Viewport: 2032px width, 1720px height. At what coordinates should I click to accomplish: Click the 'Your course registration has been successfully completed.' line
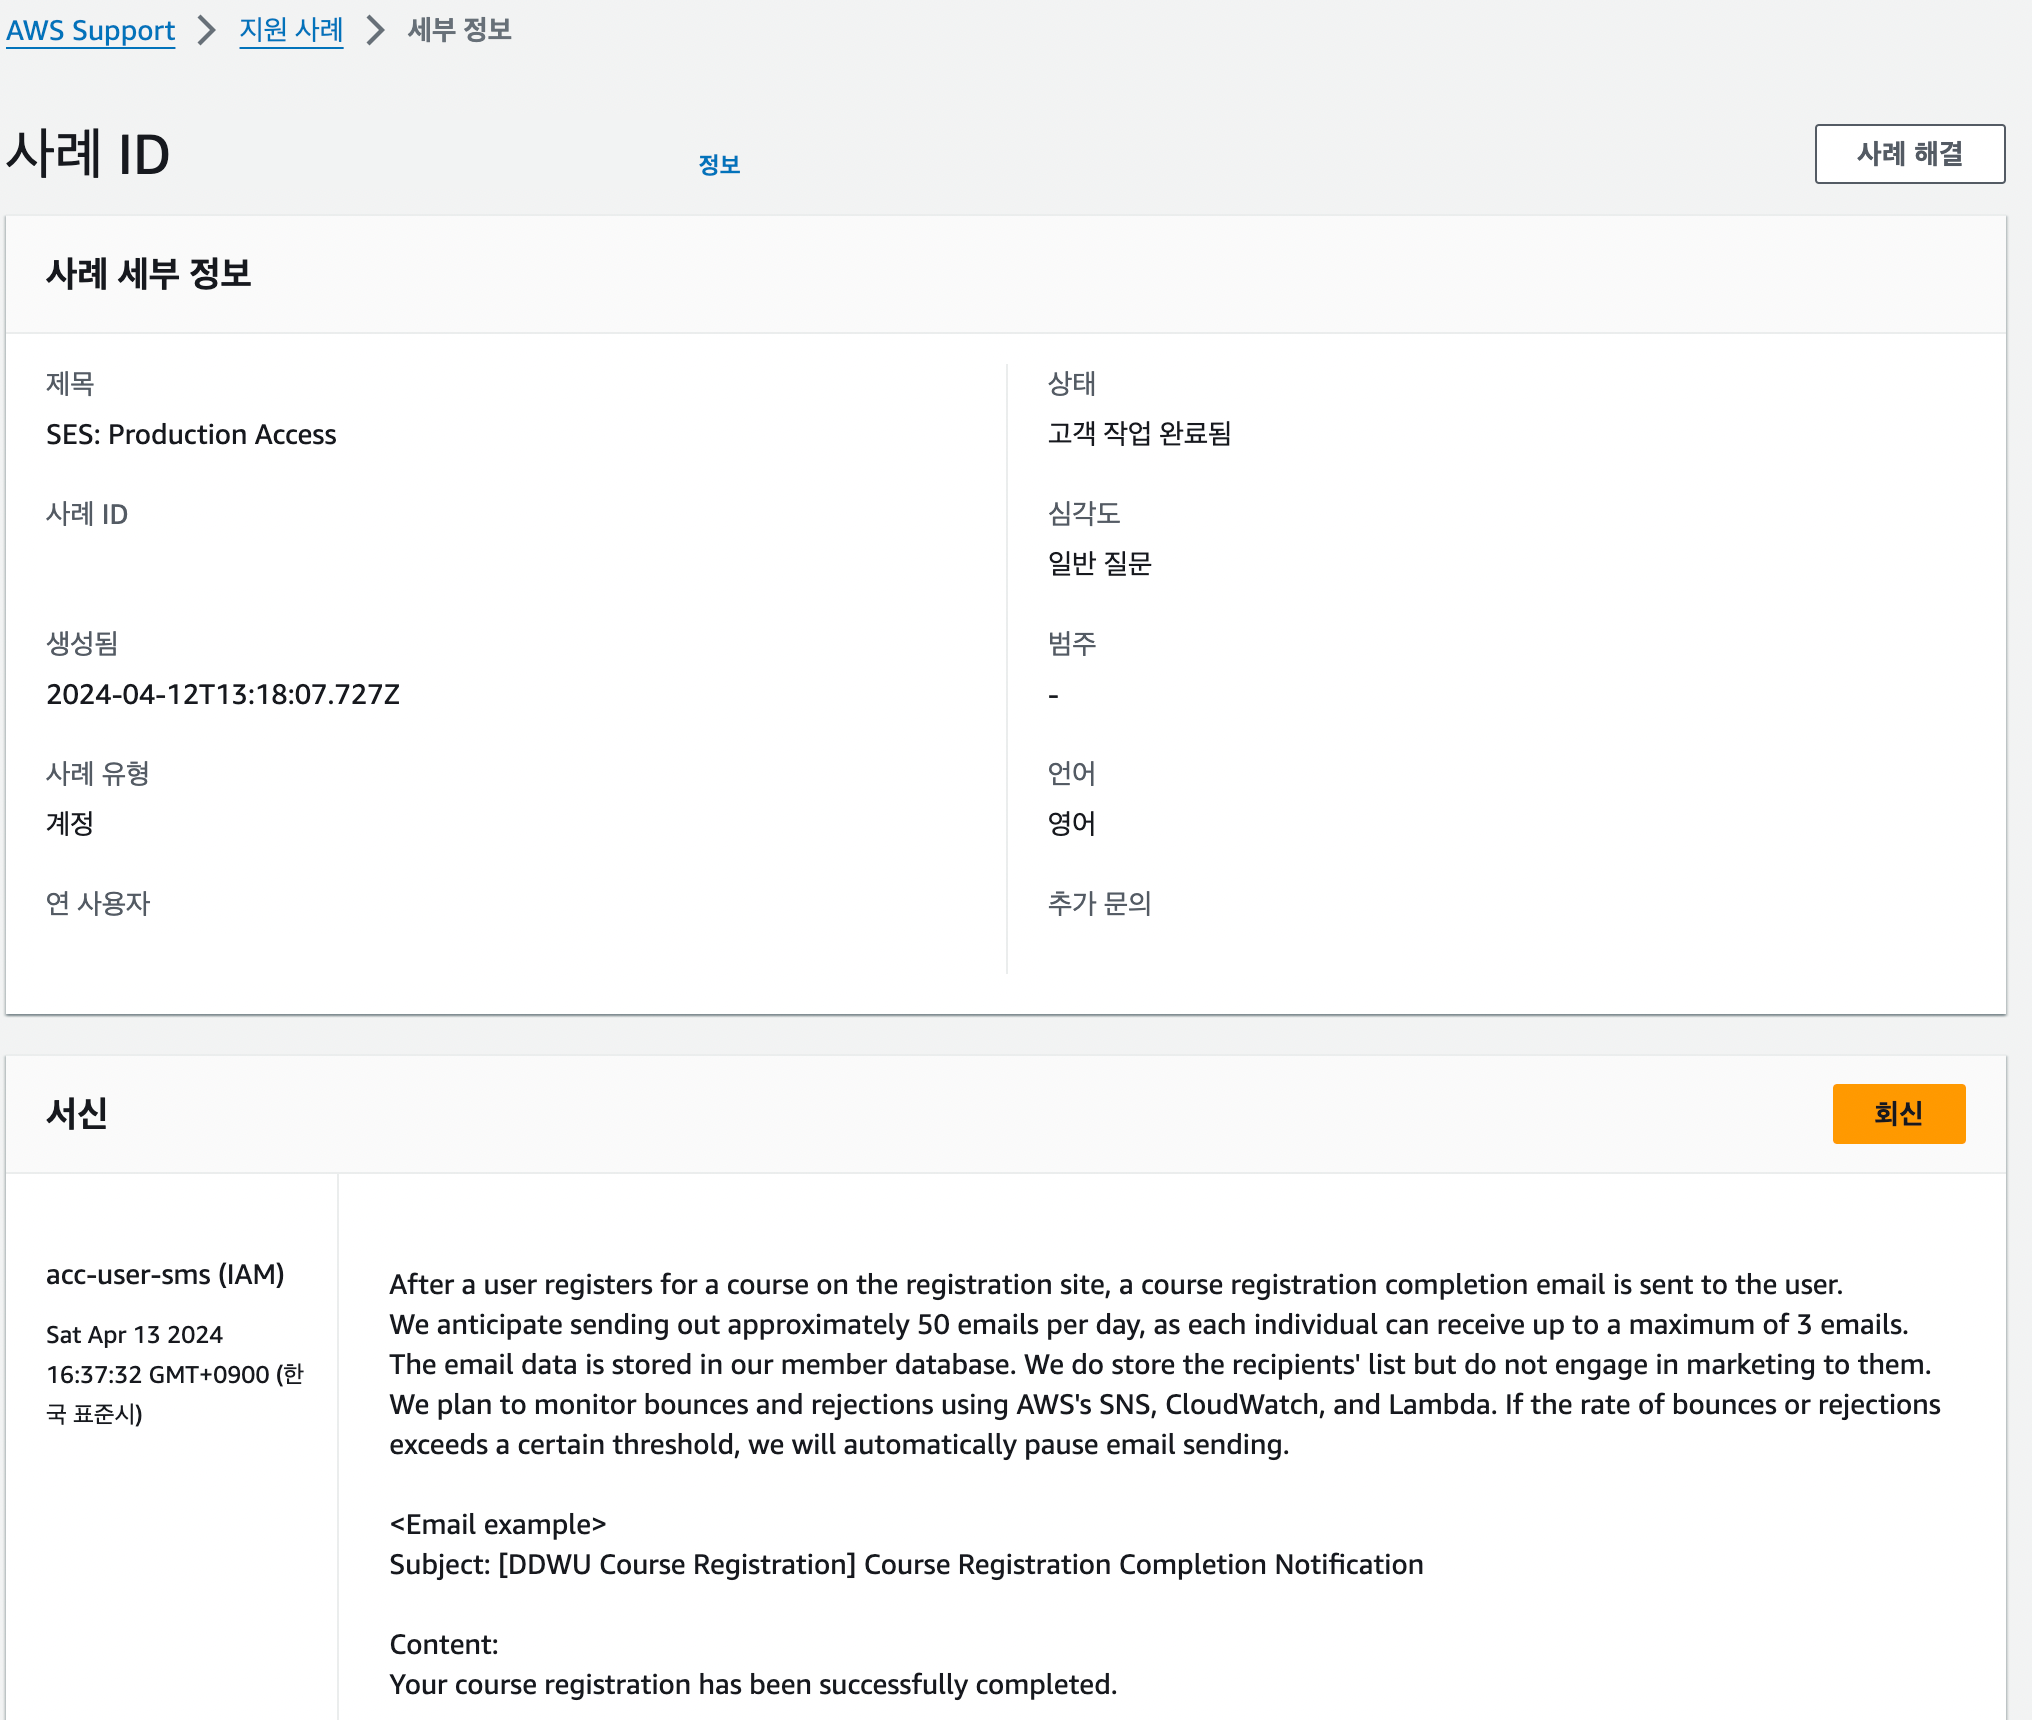click(x=753, y=1685)
